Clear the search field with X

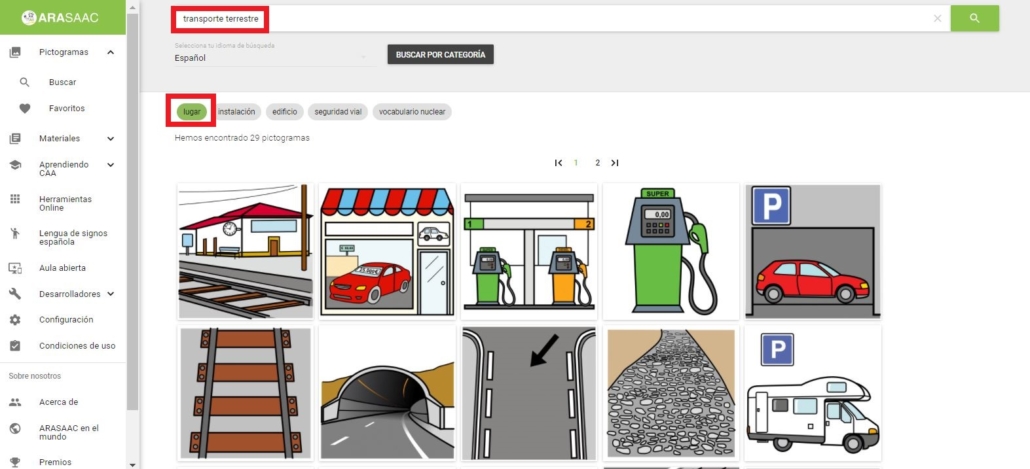(937, 18)
